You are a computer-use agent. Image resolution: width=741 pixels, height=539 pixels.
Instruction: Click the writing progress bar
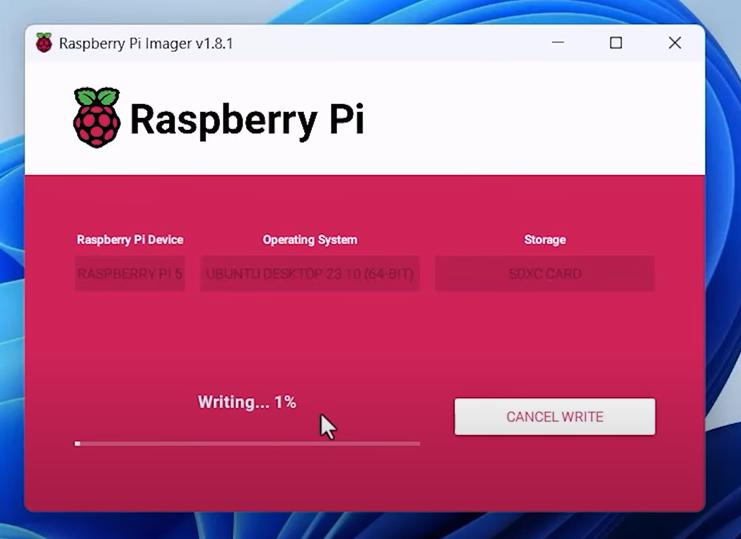(247, 444)
